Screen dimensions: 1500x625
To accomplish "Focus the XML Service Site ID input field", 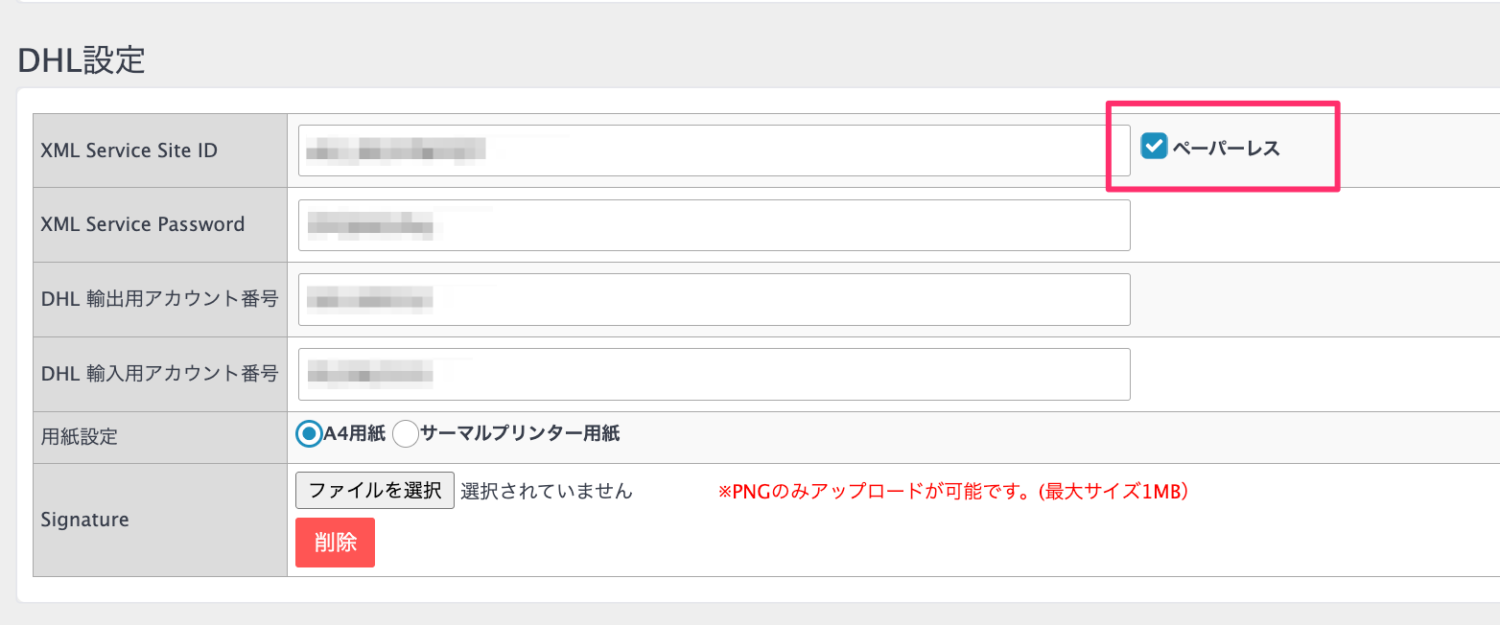I will pyautogui.click(x=700, y=151).
